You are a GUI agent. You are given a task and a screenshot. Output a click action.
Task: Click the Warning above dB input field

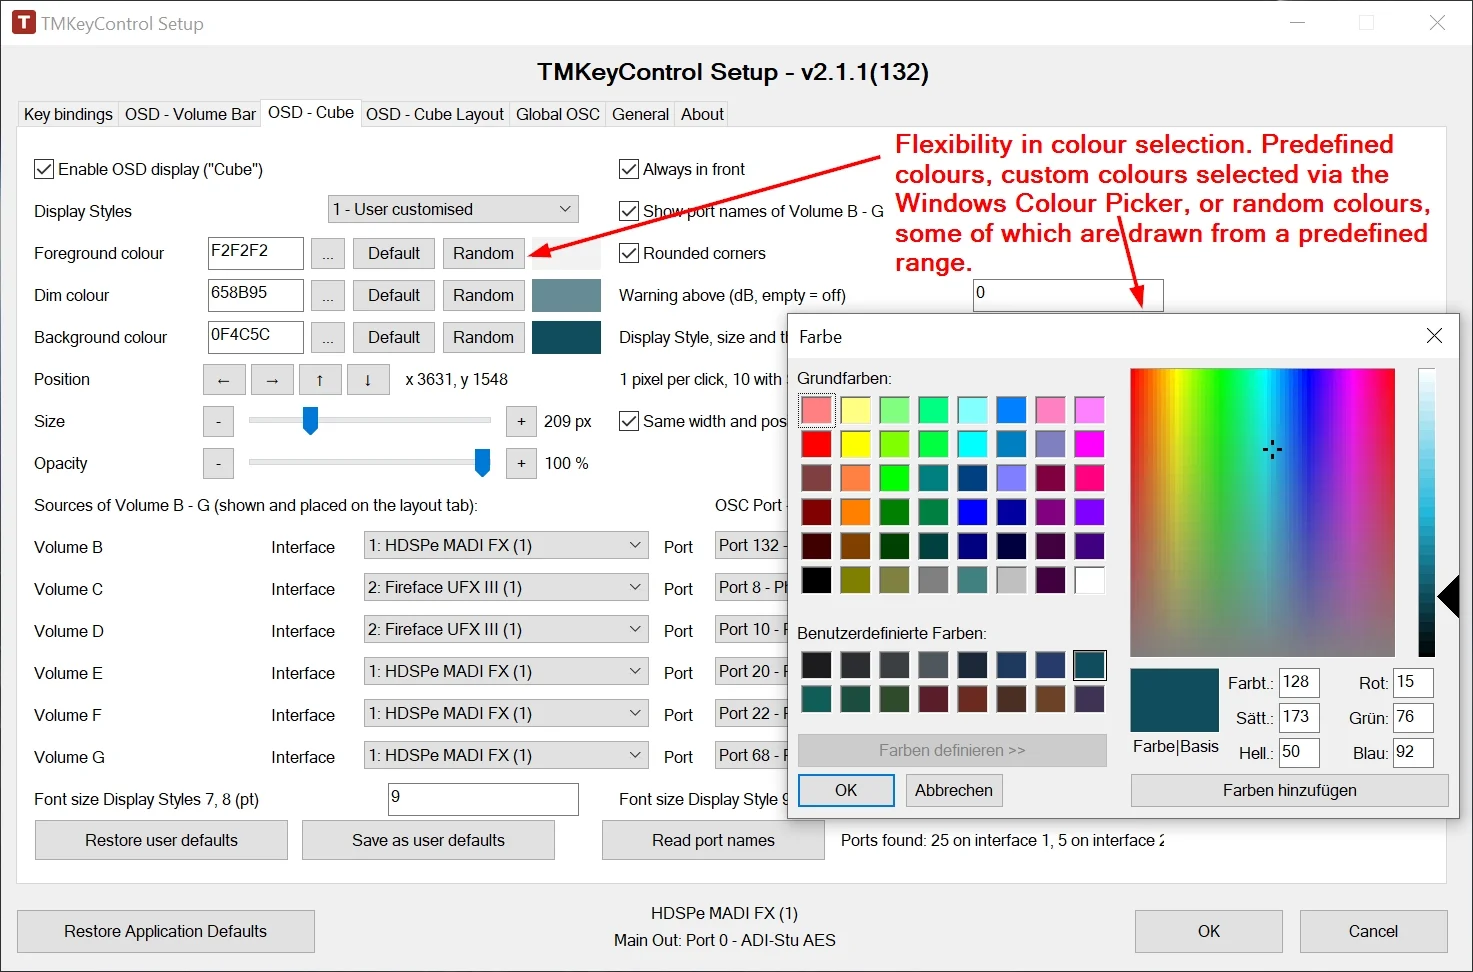1068,295
